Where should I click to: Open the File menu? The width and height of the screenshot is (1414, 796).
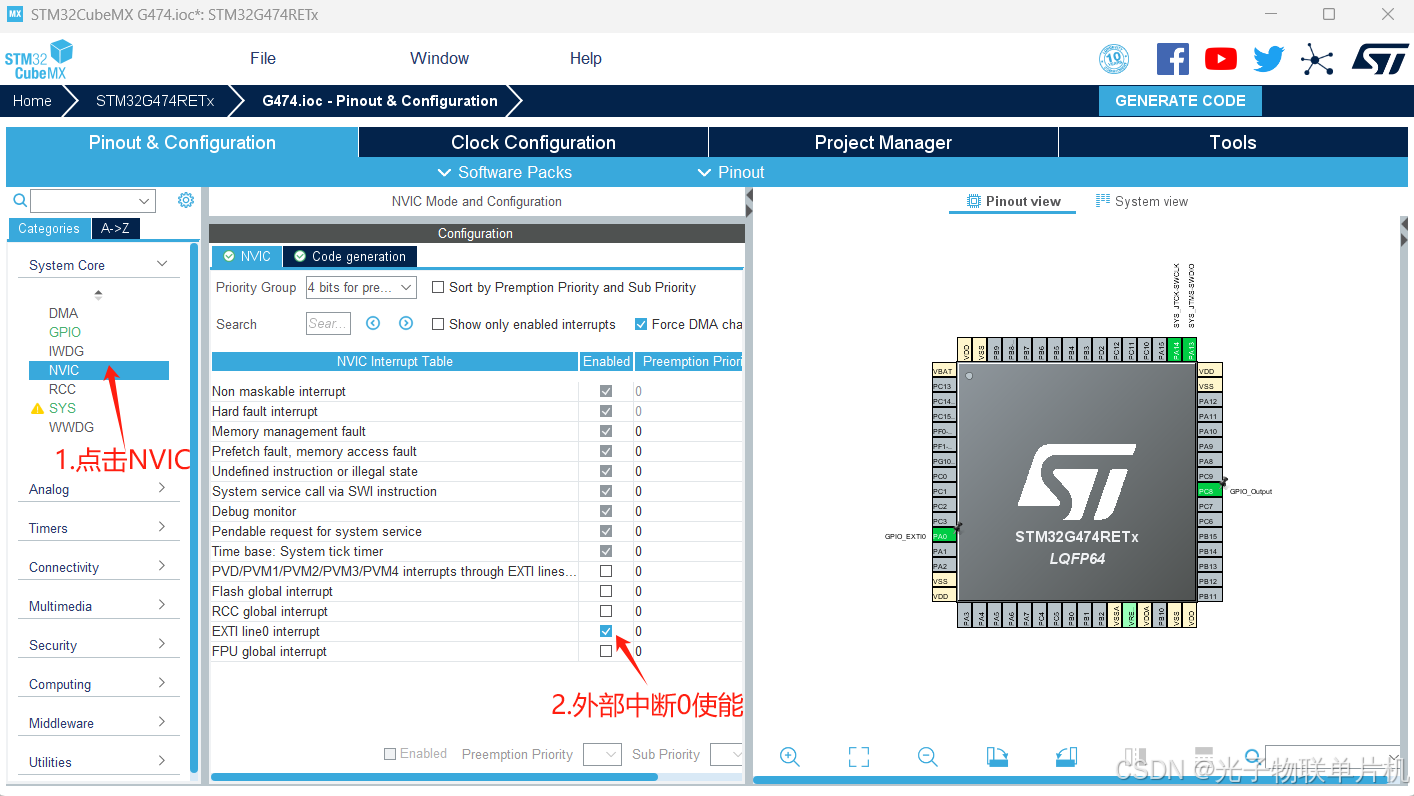tap(263, 58)
